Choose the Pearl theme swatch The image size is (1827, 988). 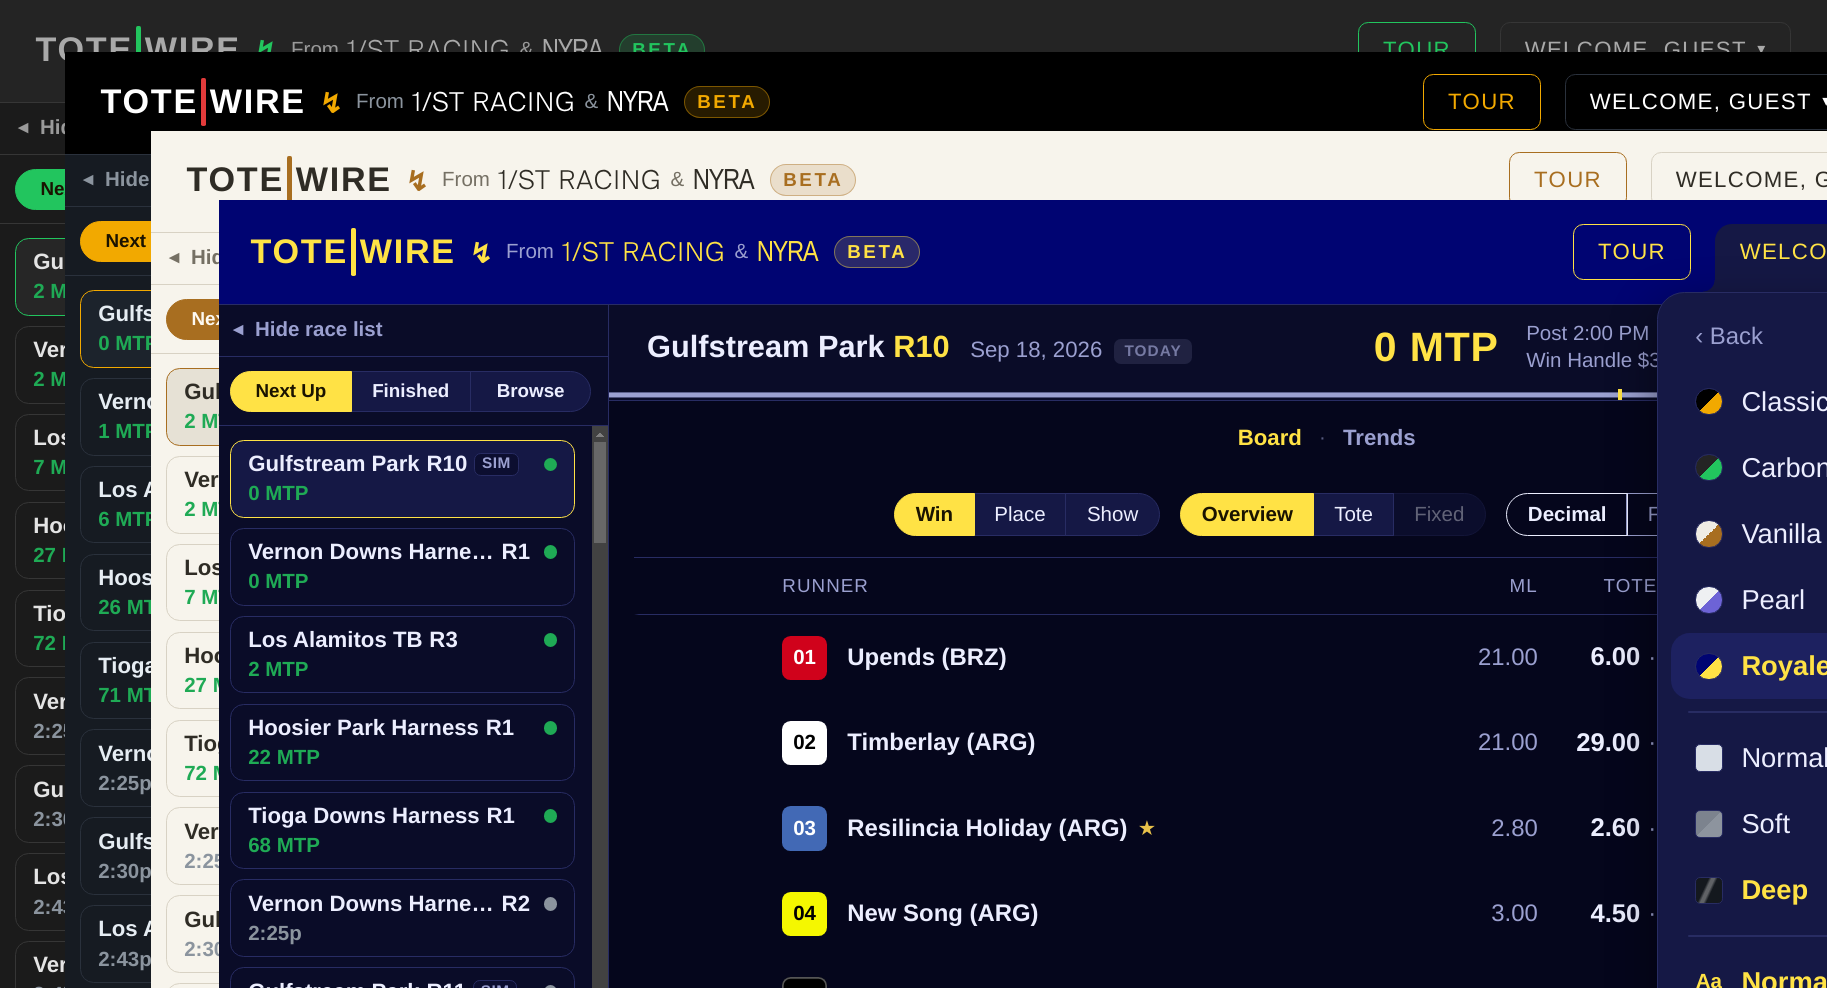1709,600
